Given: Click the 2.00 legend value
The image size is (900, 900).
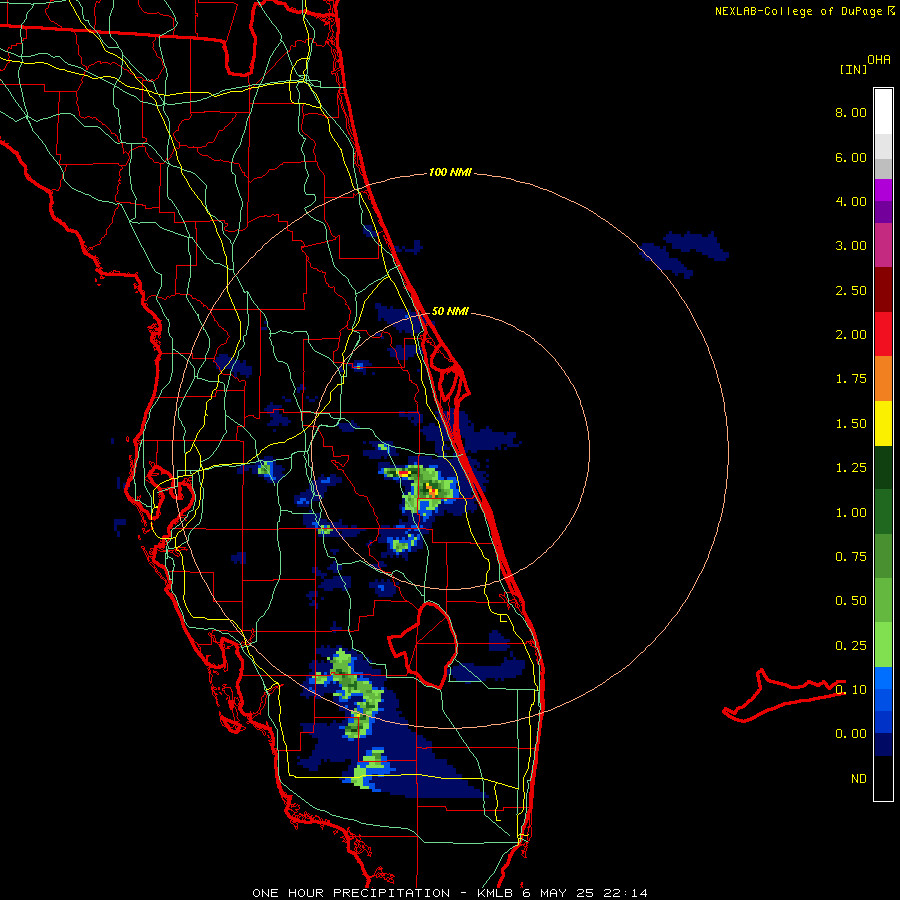Looking at the screenshot, I should pyautogui.click(x=851, y=335).
